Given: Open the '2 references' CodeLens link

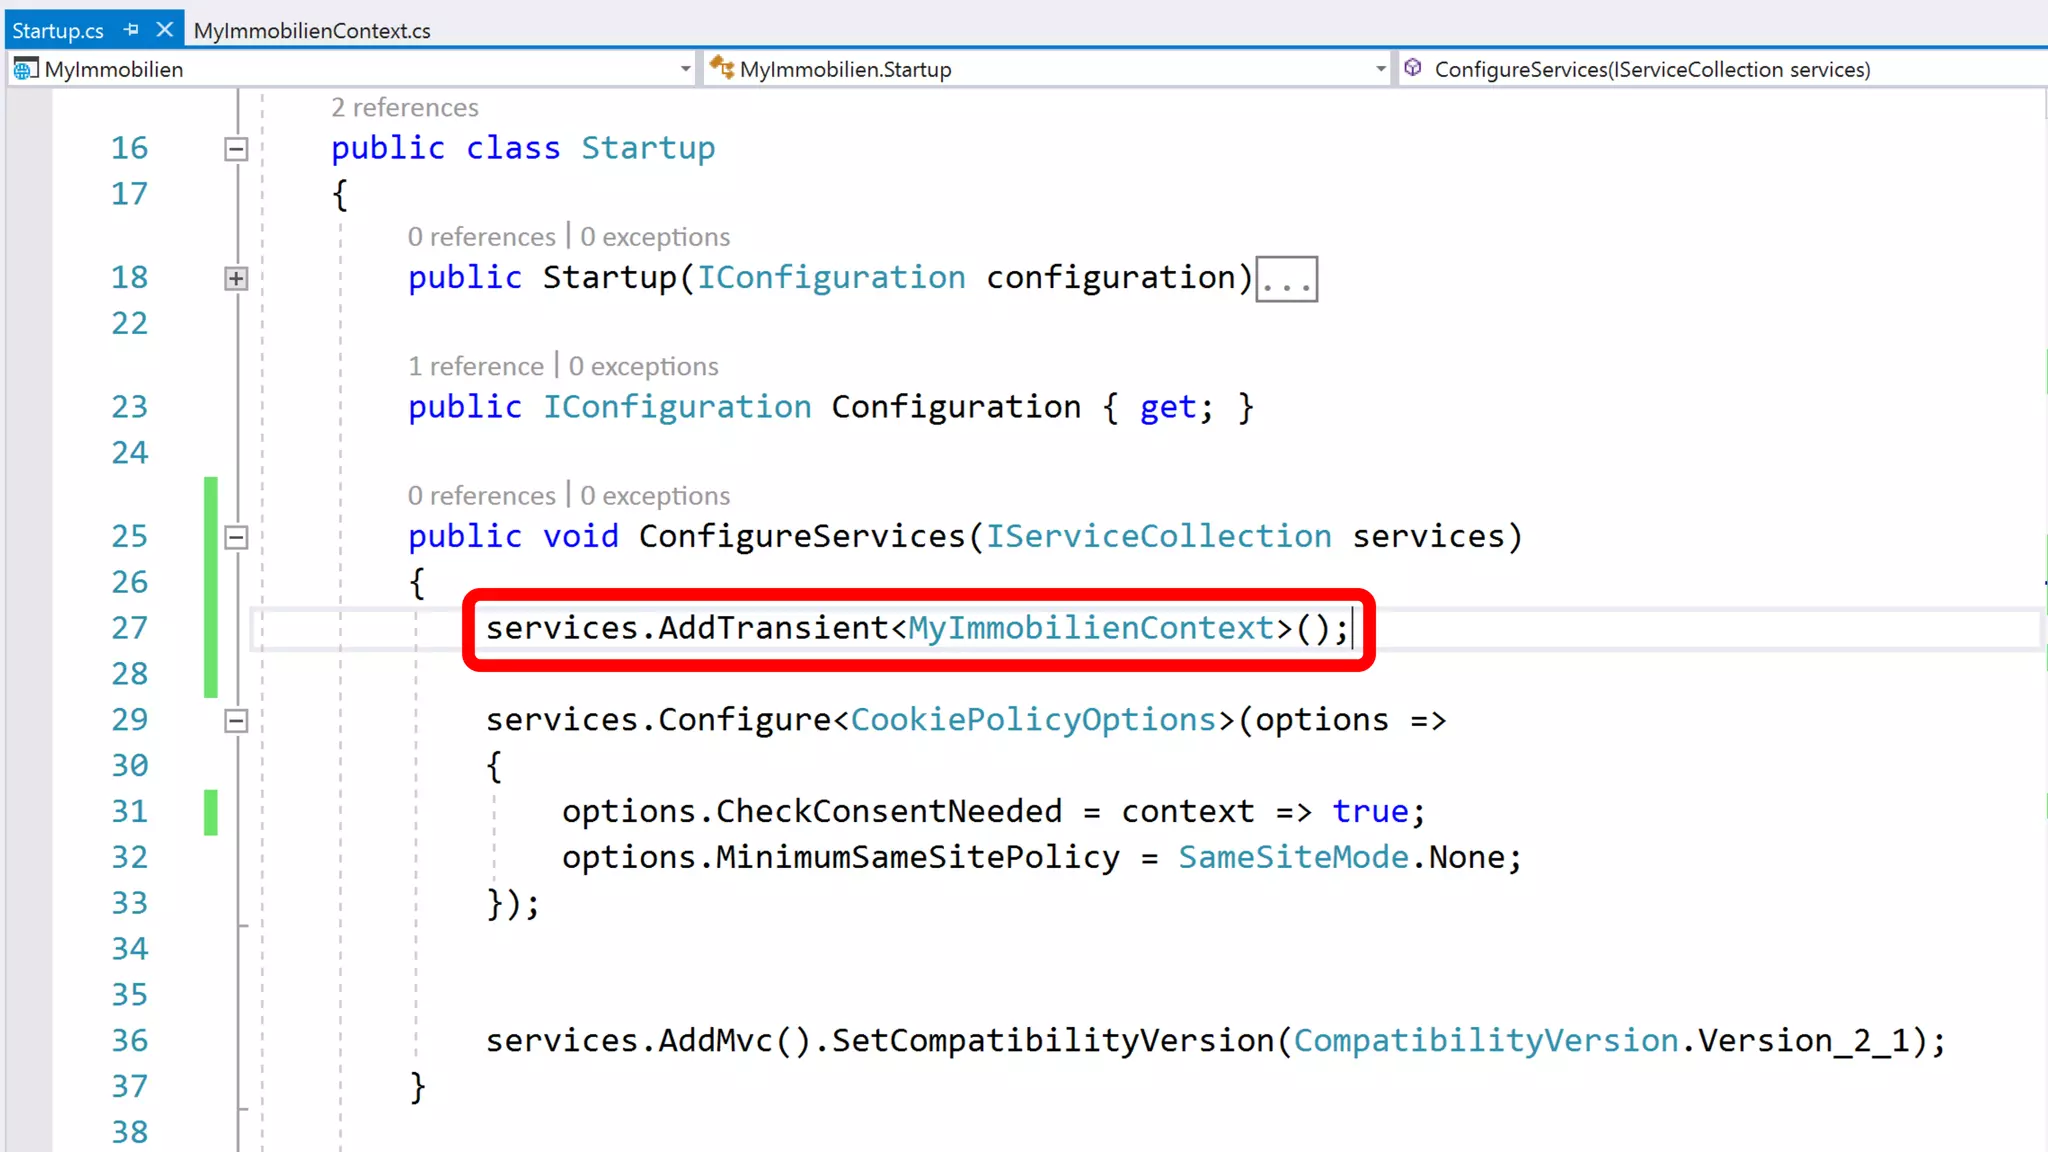Looking at the screenshot, I should [x=405, y=107].
